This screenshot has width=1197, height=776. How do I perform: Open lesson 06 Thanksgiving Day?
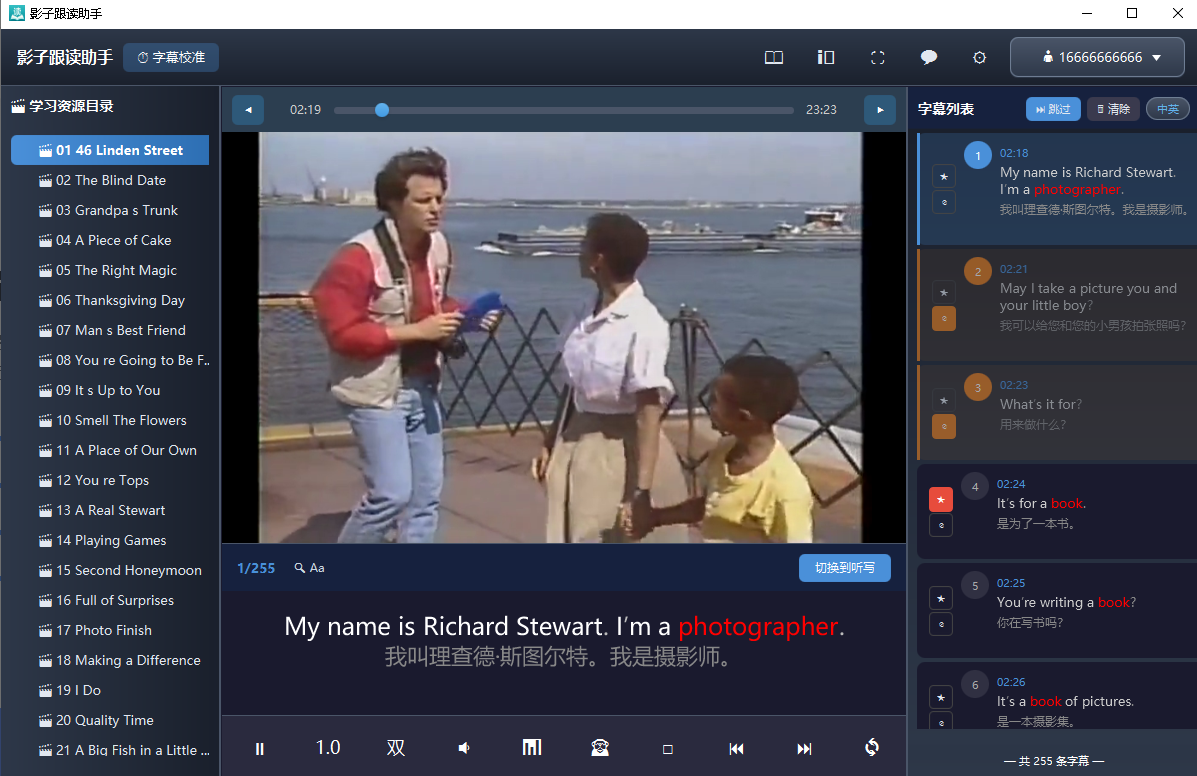coord(110,300)
